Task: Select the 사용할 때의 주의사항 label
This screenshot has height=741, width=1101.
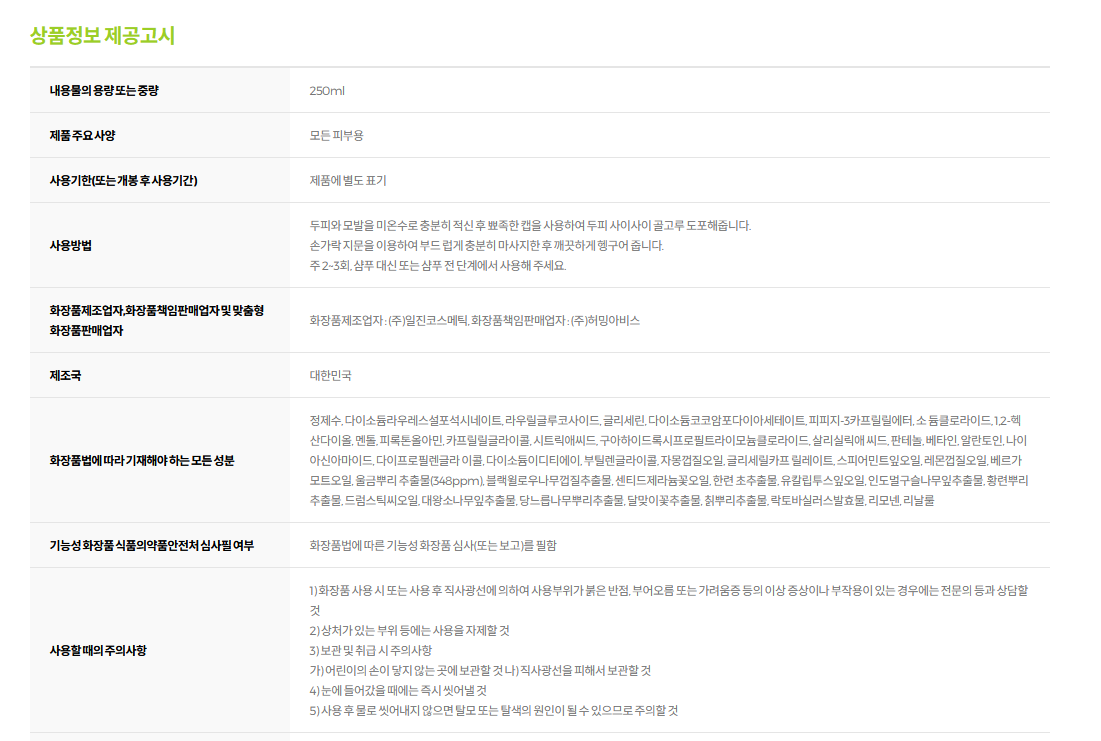Action: (98, 650)
